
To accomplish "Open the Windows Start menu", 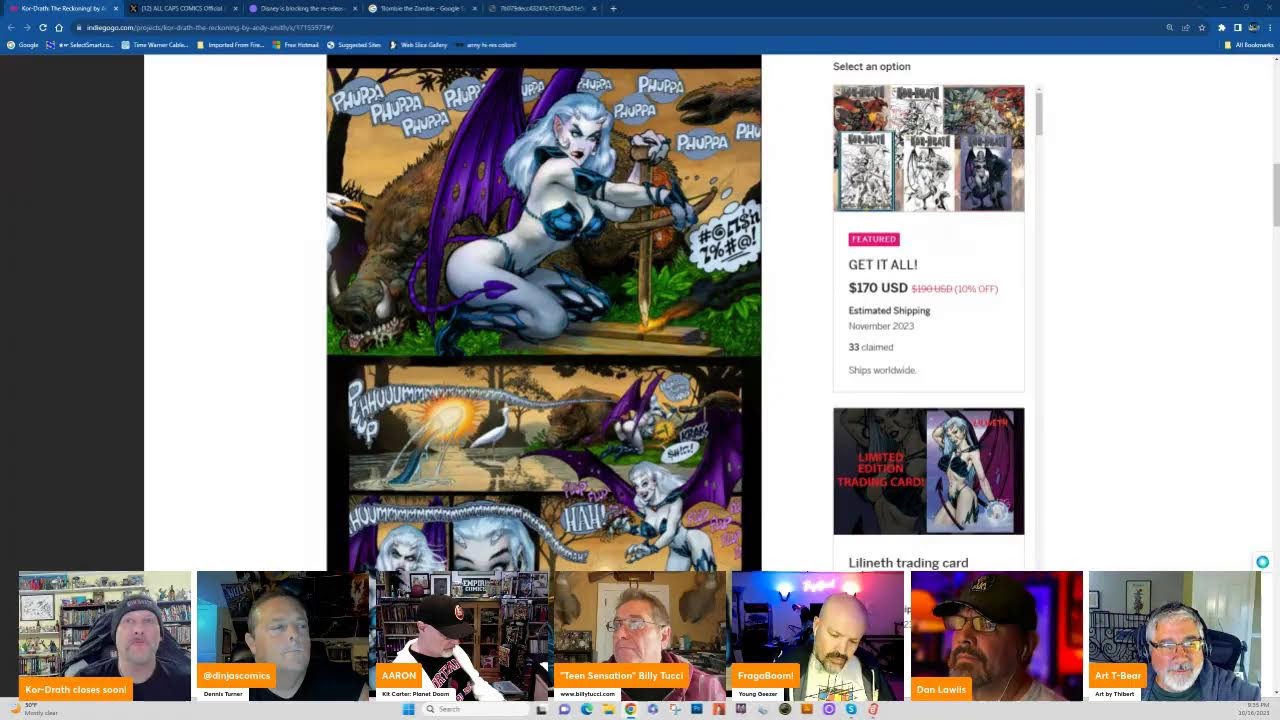I will click(x=408, y=709).
